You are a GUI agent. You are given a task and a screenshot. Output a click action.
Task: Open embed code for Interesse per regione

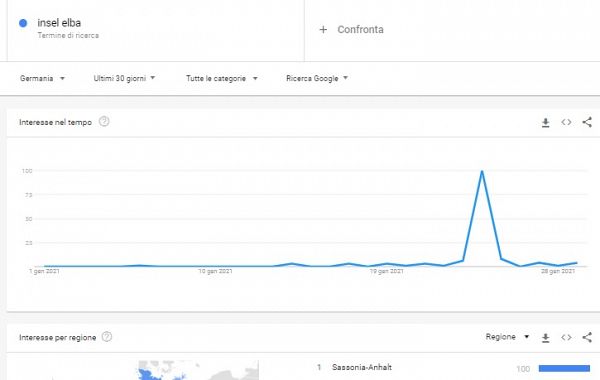[566, 337]
